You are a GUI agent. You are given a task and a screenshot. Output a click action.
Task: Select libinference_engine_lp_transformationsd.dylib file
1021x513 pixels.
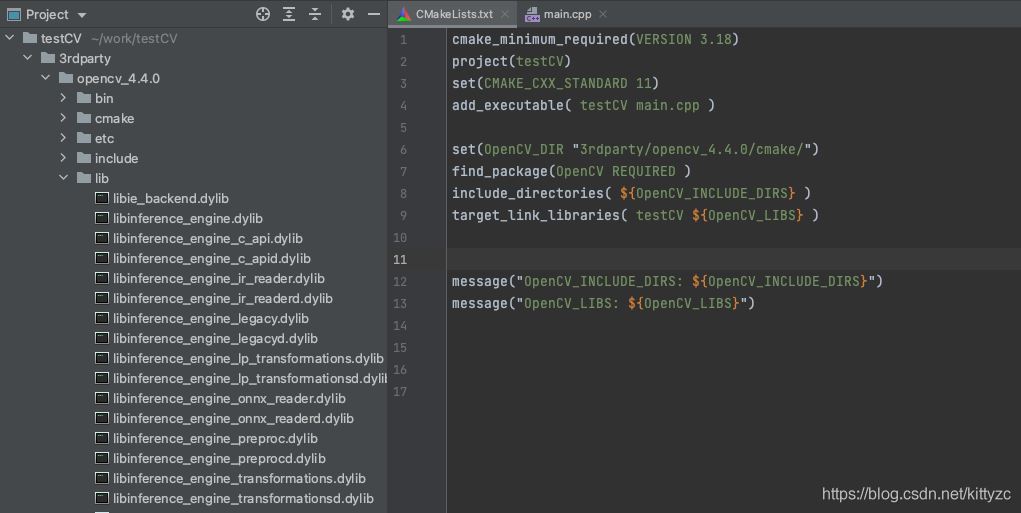(x=250, y=379)
